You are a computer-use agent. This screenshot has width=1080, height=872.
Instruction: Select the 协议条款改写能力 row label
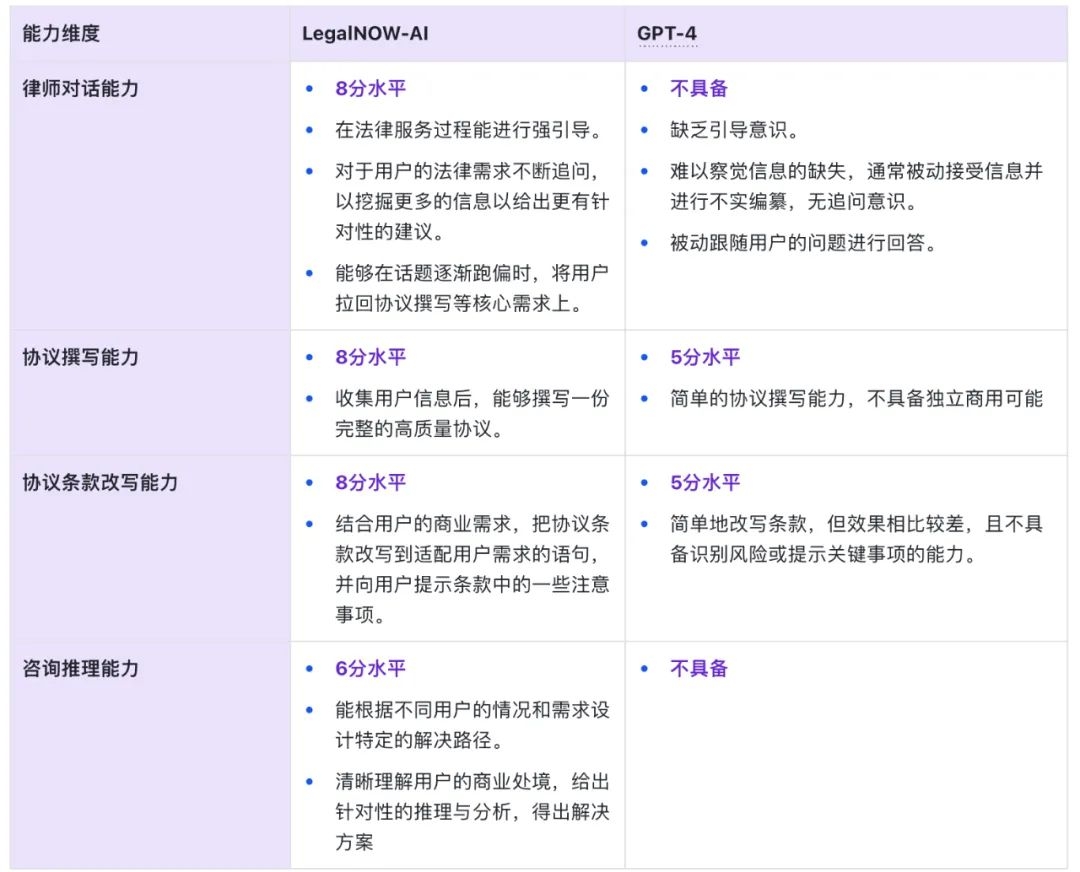pyautogui.click(x=100, y=482)
